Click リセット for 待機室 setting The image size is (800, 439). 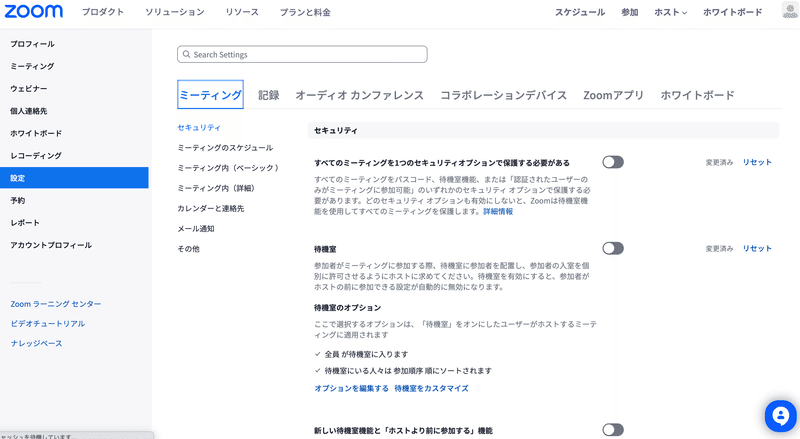click(757, 249)
